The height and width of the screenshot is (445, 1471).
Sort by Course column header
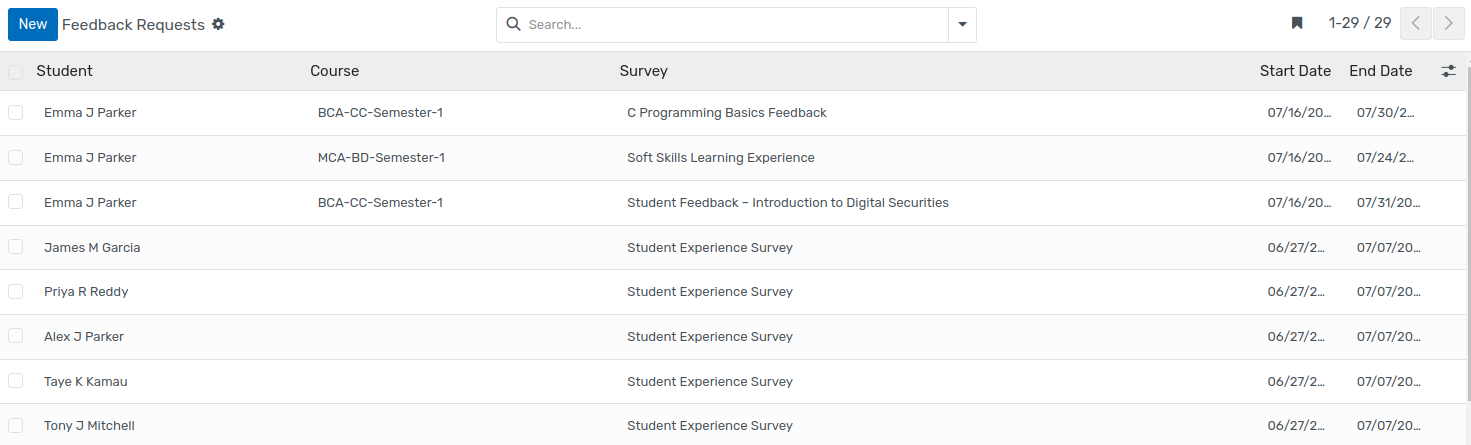tap(334, 71)
